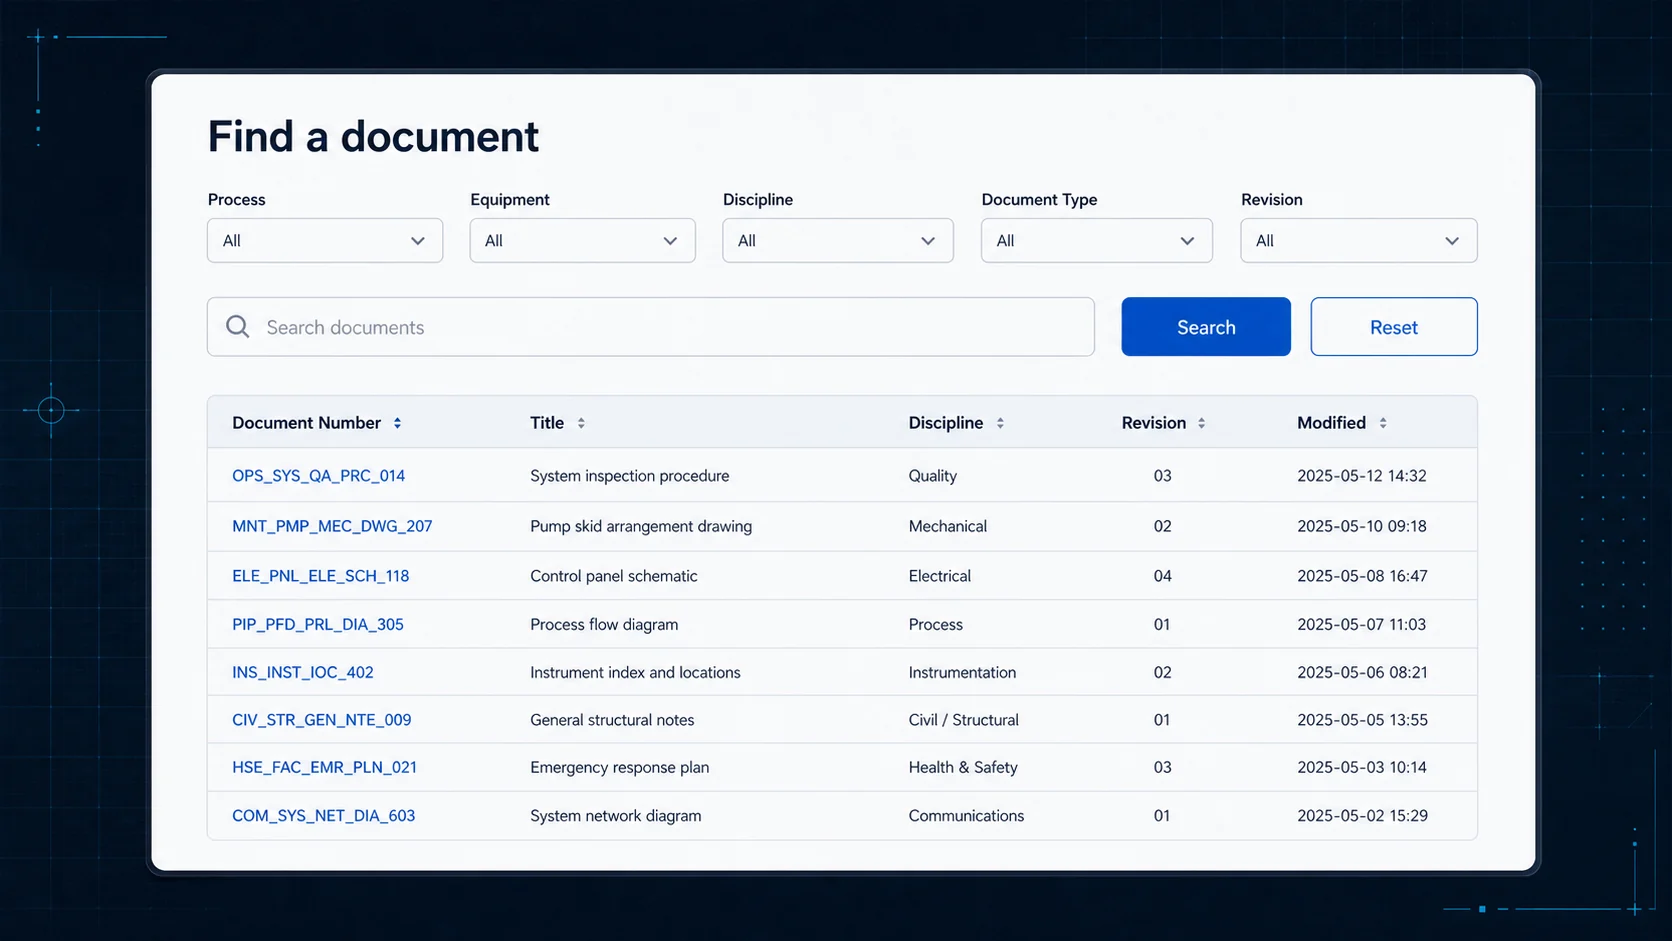1672x941 pixels.
Task: Click the 'Communications' discipline cell
Action: click(x=966, y=816)
